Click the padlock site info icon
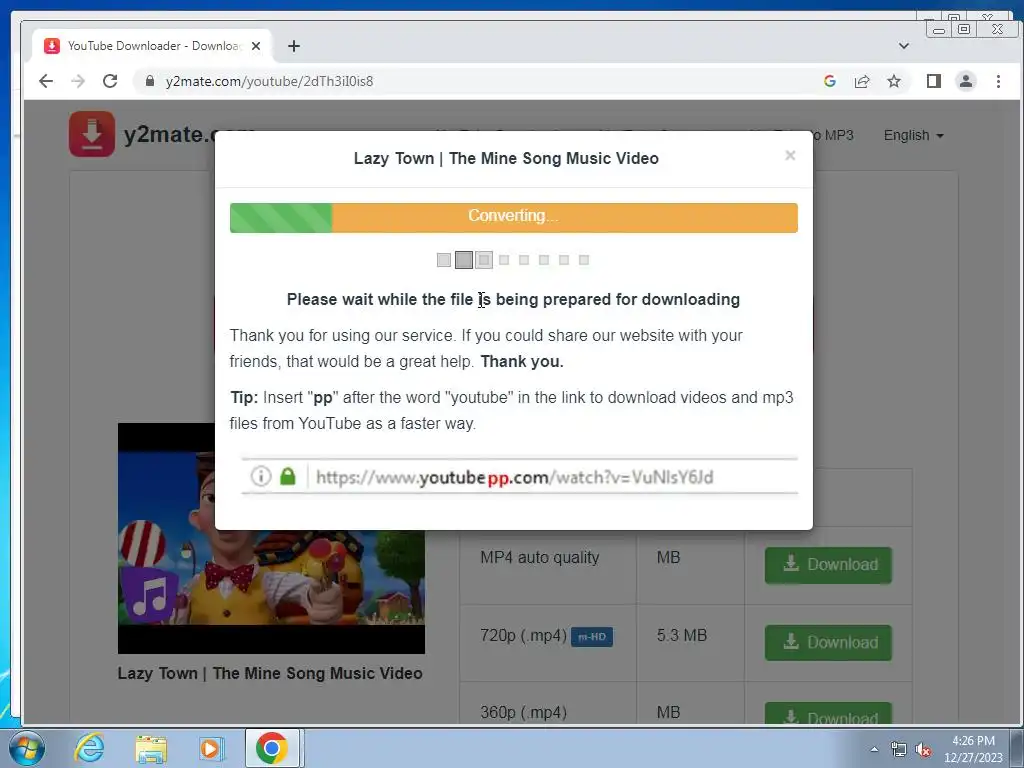The height and width of the screenshot is (768, 1024). pos(150,81)
